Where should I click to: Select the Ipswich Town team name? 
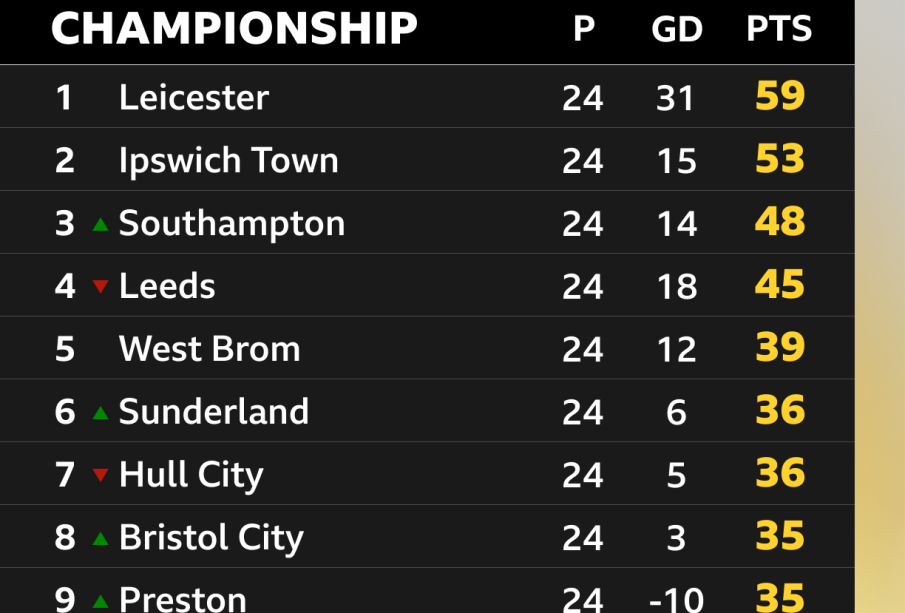pos(228,161)
